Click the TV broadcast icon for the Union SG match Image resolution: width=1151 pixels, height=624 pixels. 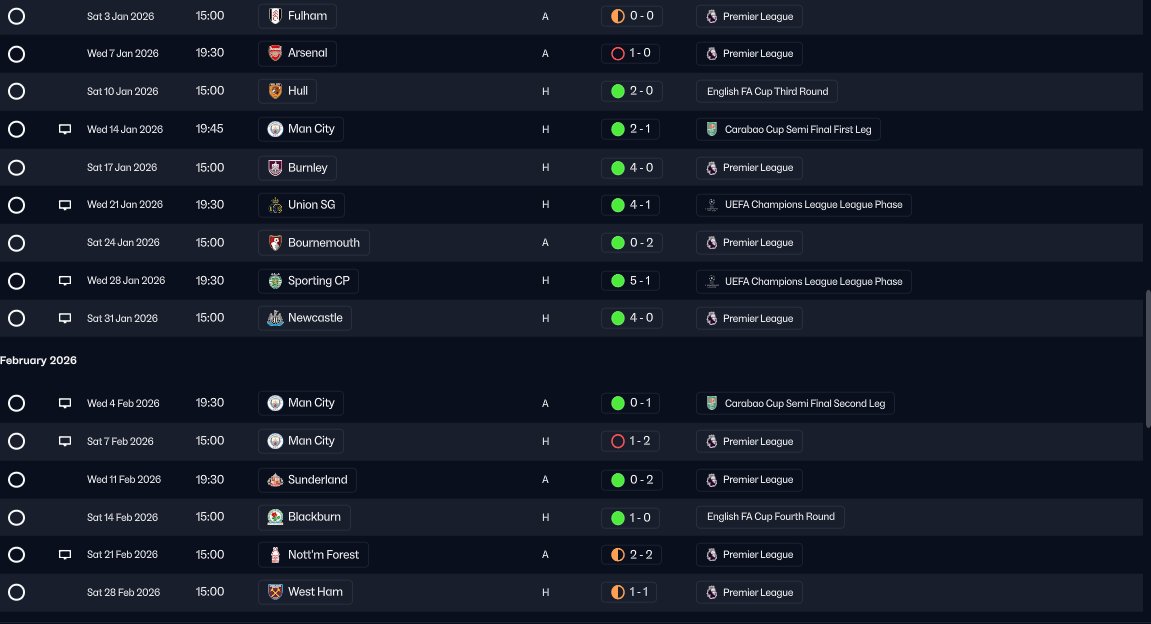pos(65,205)
